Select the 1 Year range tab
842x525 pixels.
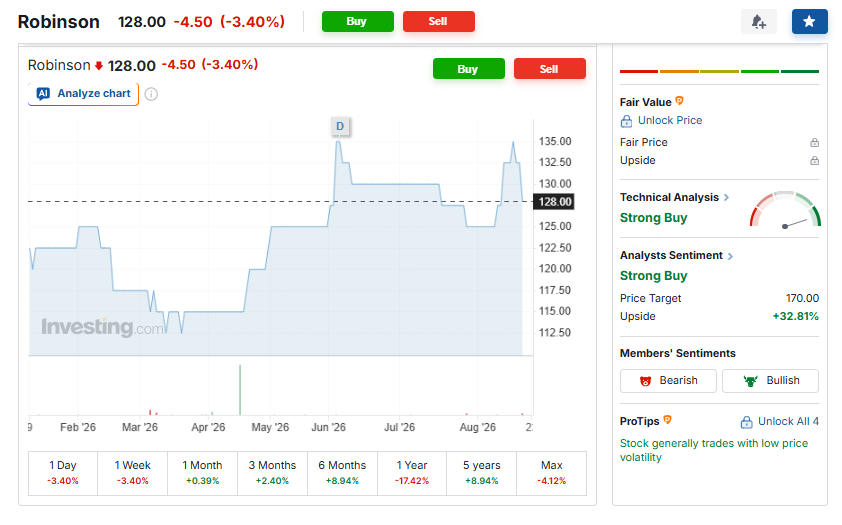pos(412,473)
